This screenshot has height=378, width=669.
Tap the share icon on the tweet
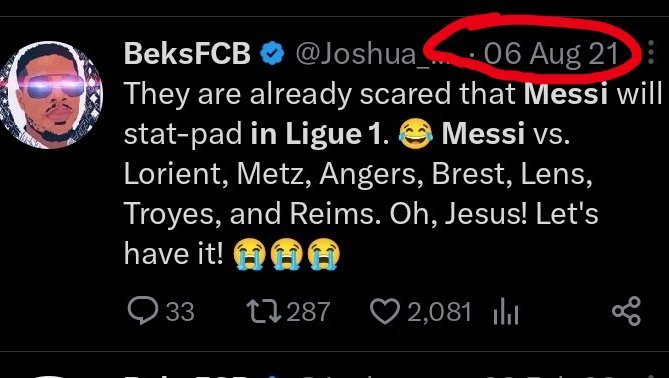[626, 311]
